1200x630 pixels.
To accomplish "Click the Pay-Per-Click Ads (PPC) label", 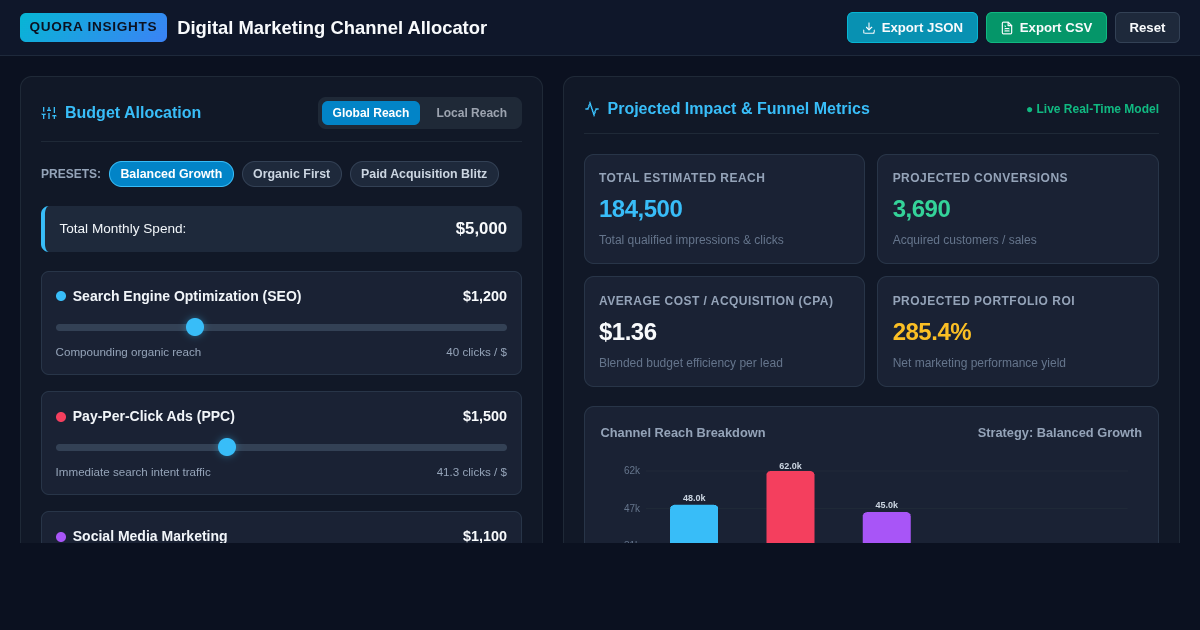I will pos(154,416).
